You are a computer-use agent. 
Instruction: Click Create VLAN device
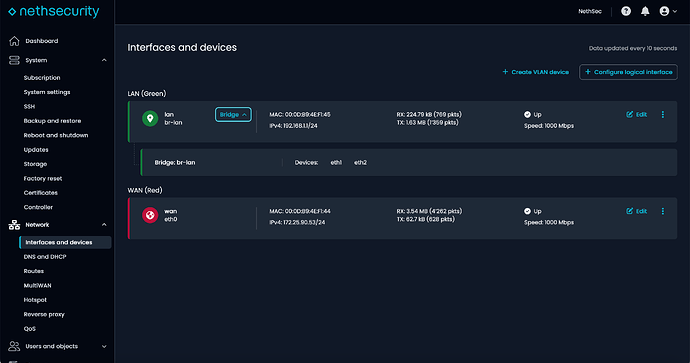(x=536, y=72)
